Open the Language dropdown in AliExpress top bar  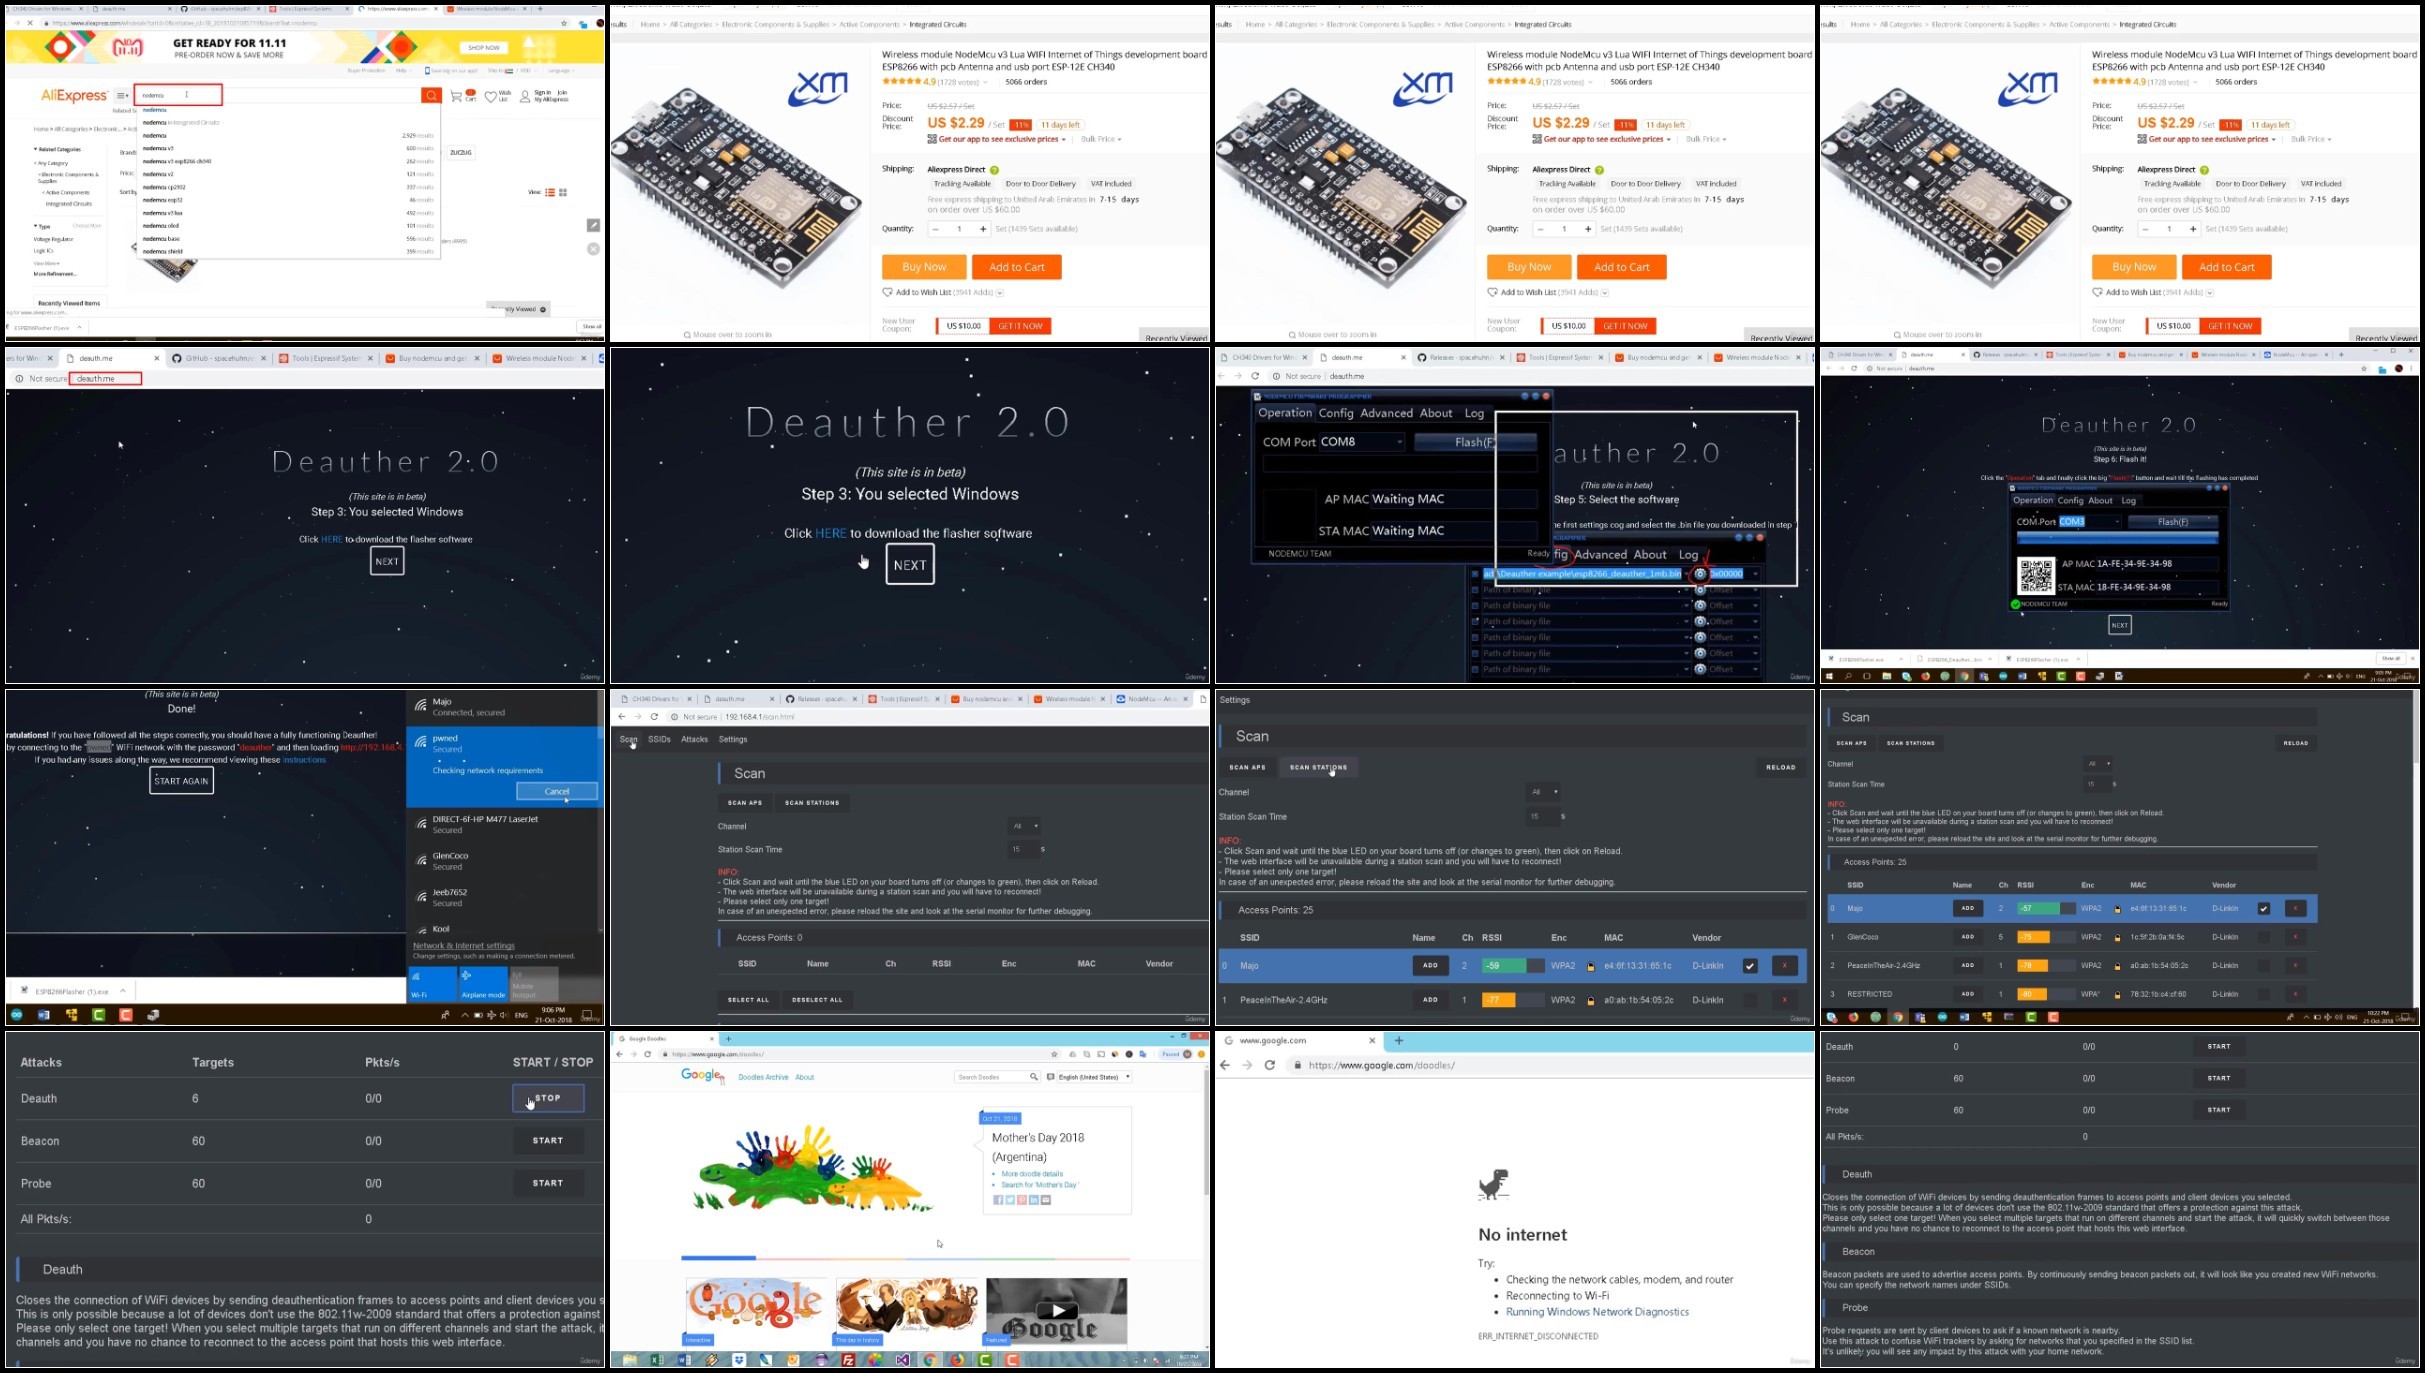[560, 71]
